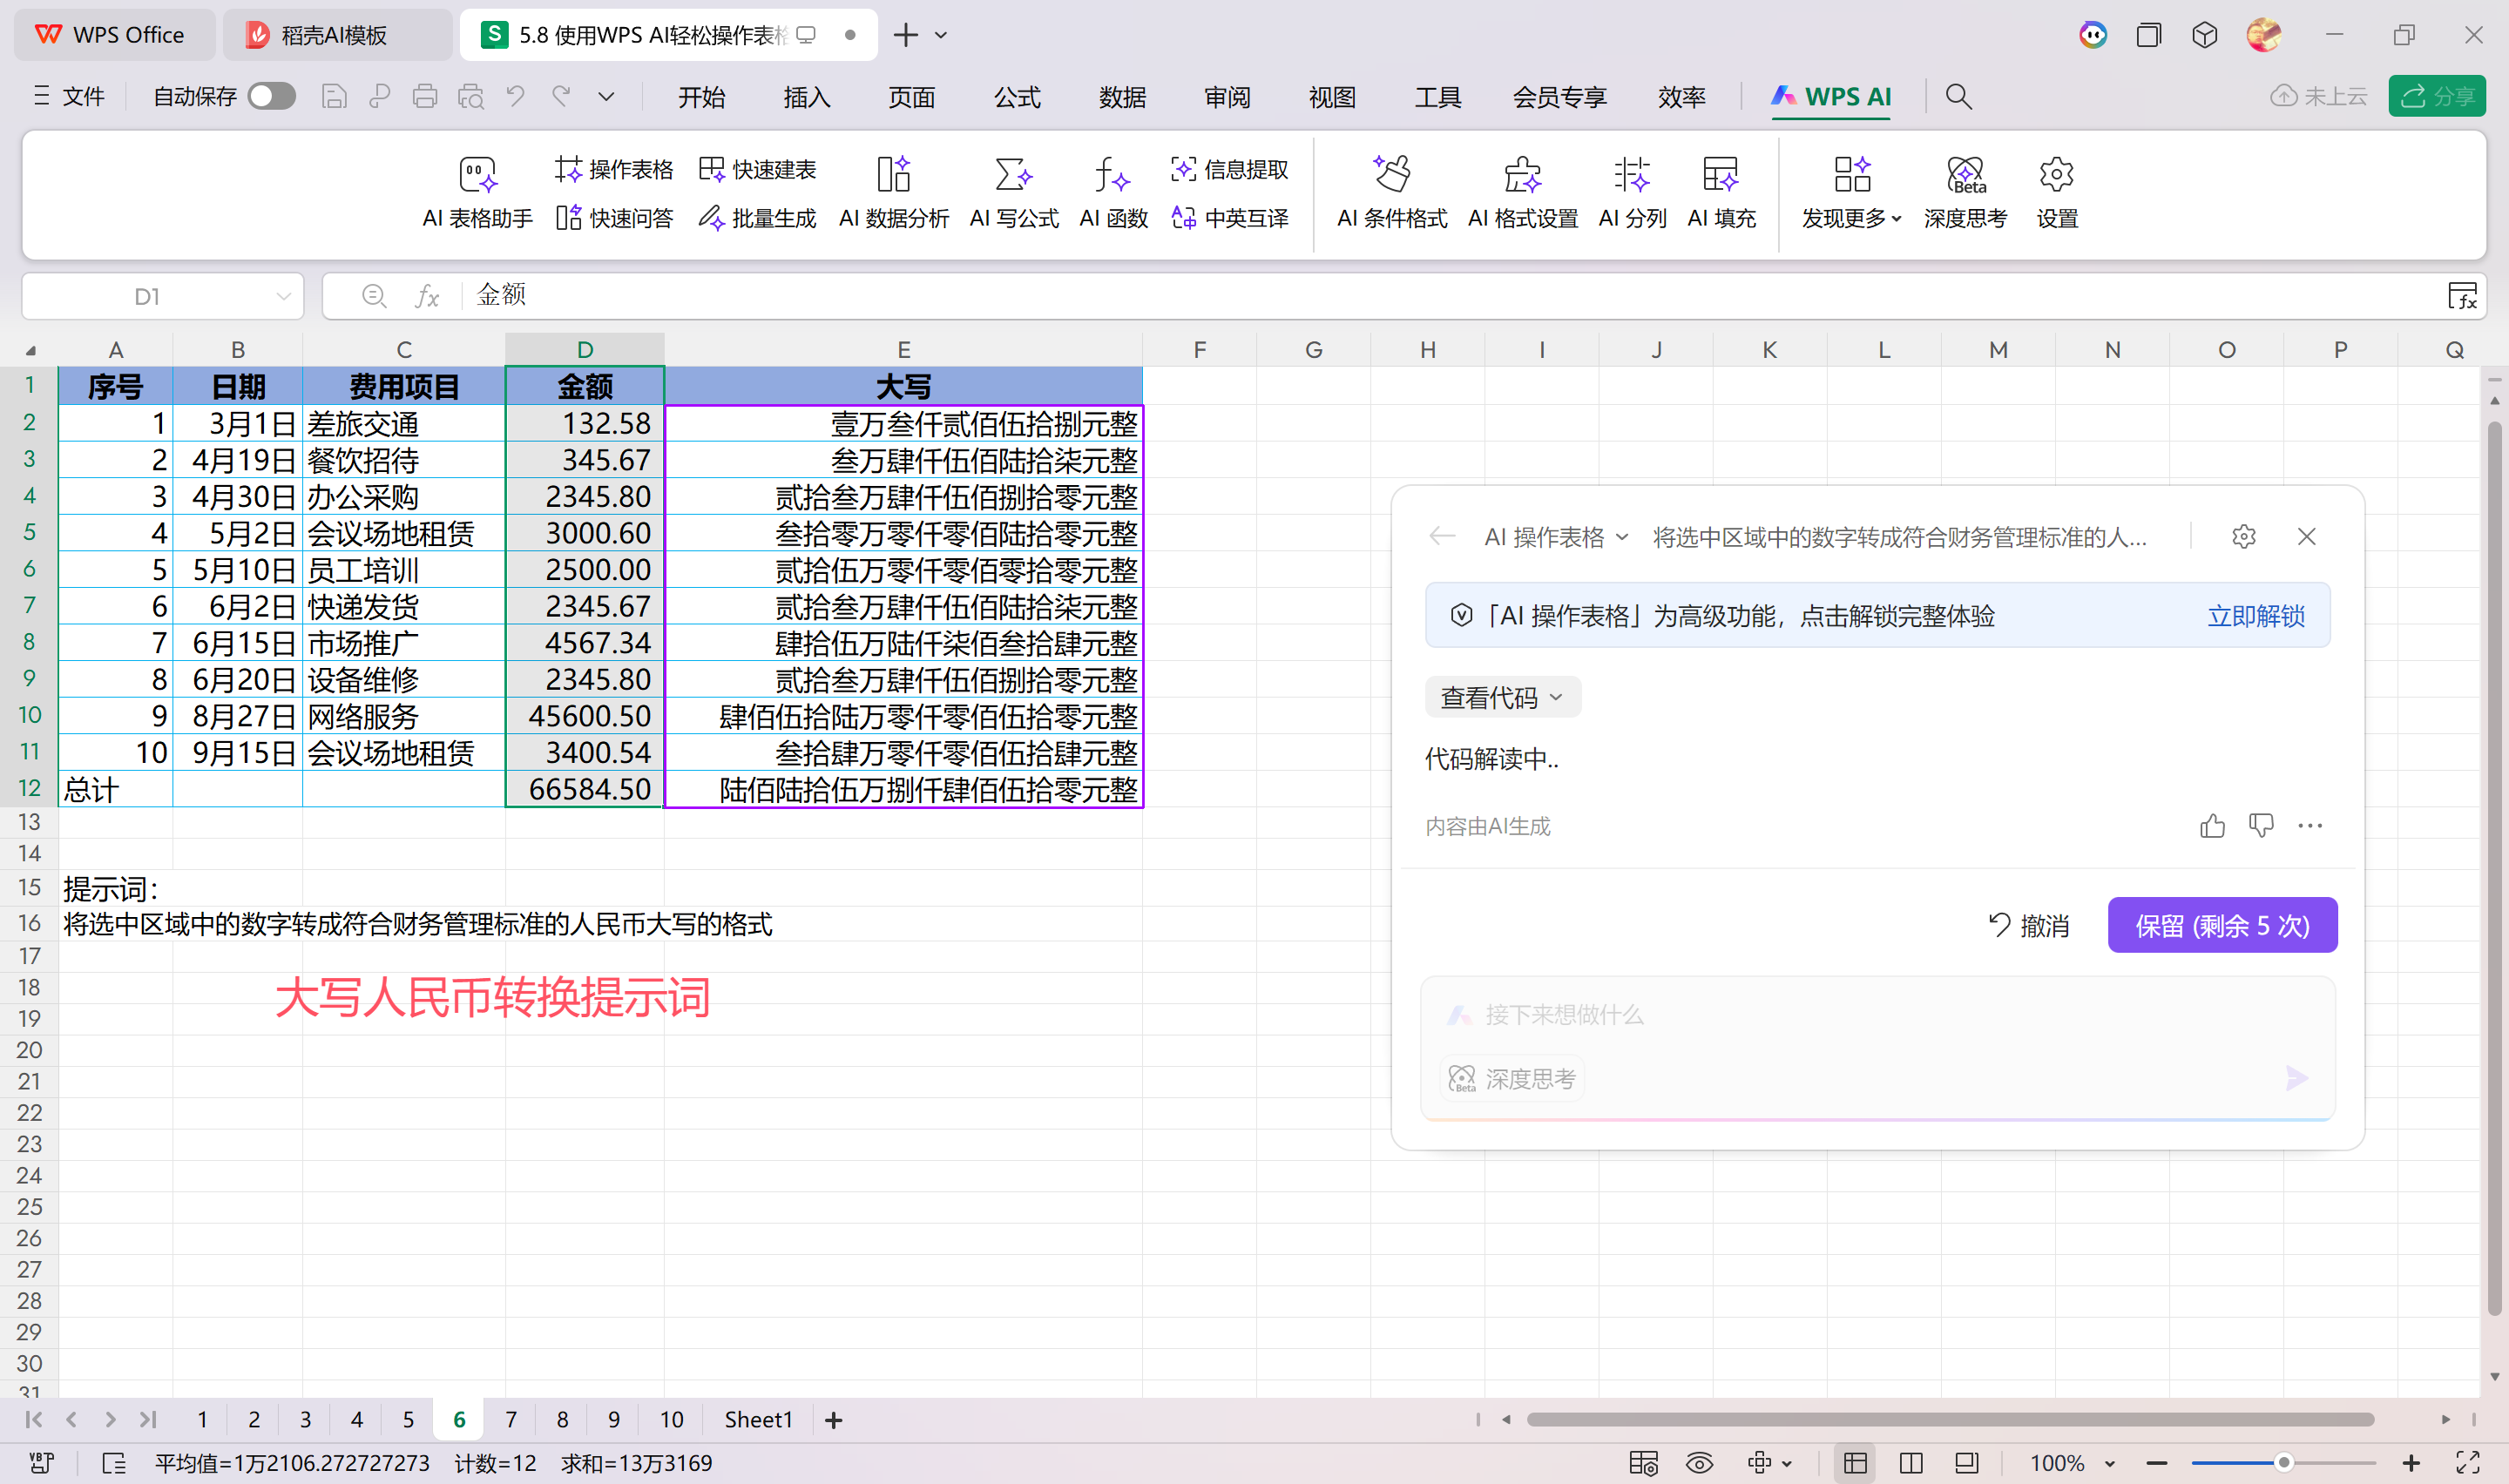Open 深度思考 Beta in the ribbon
The width and height of the screenshot is (2509, 1484).
point(1965,192)
